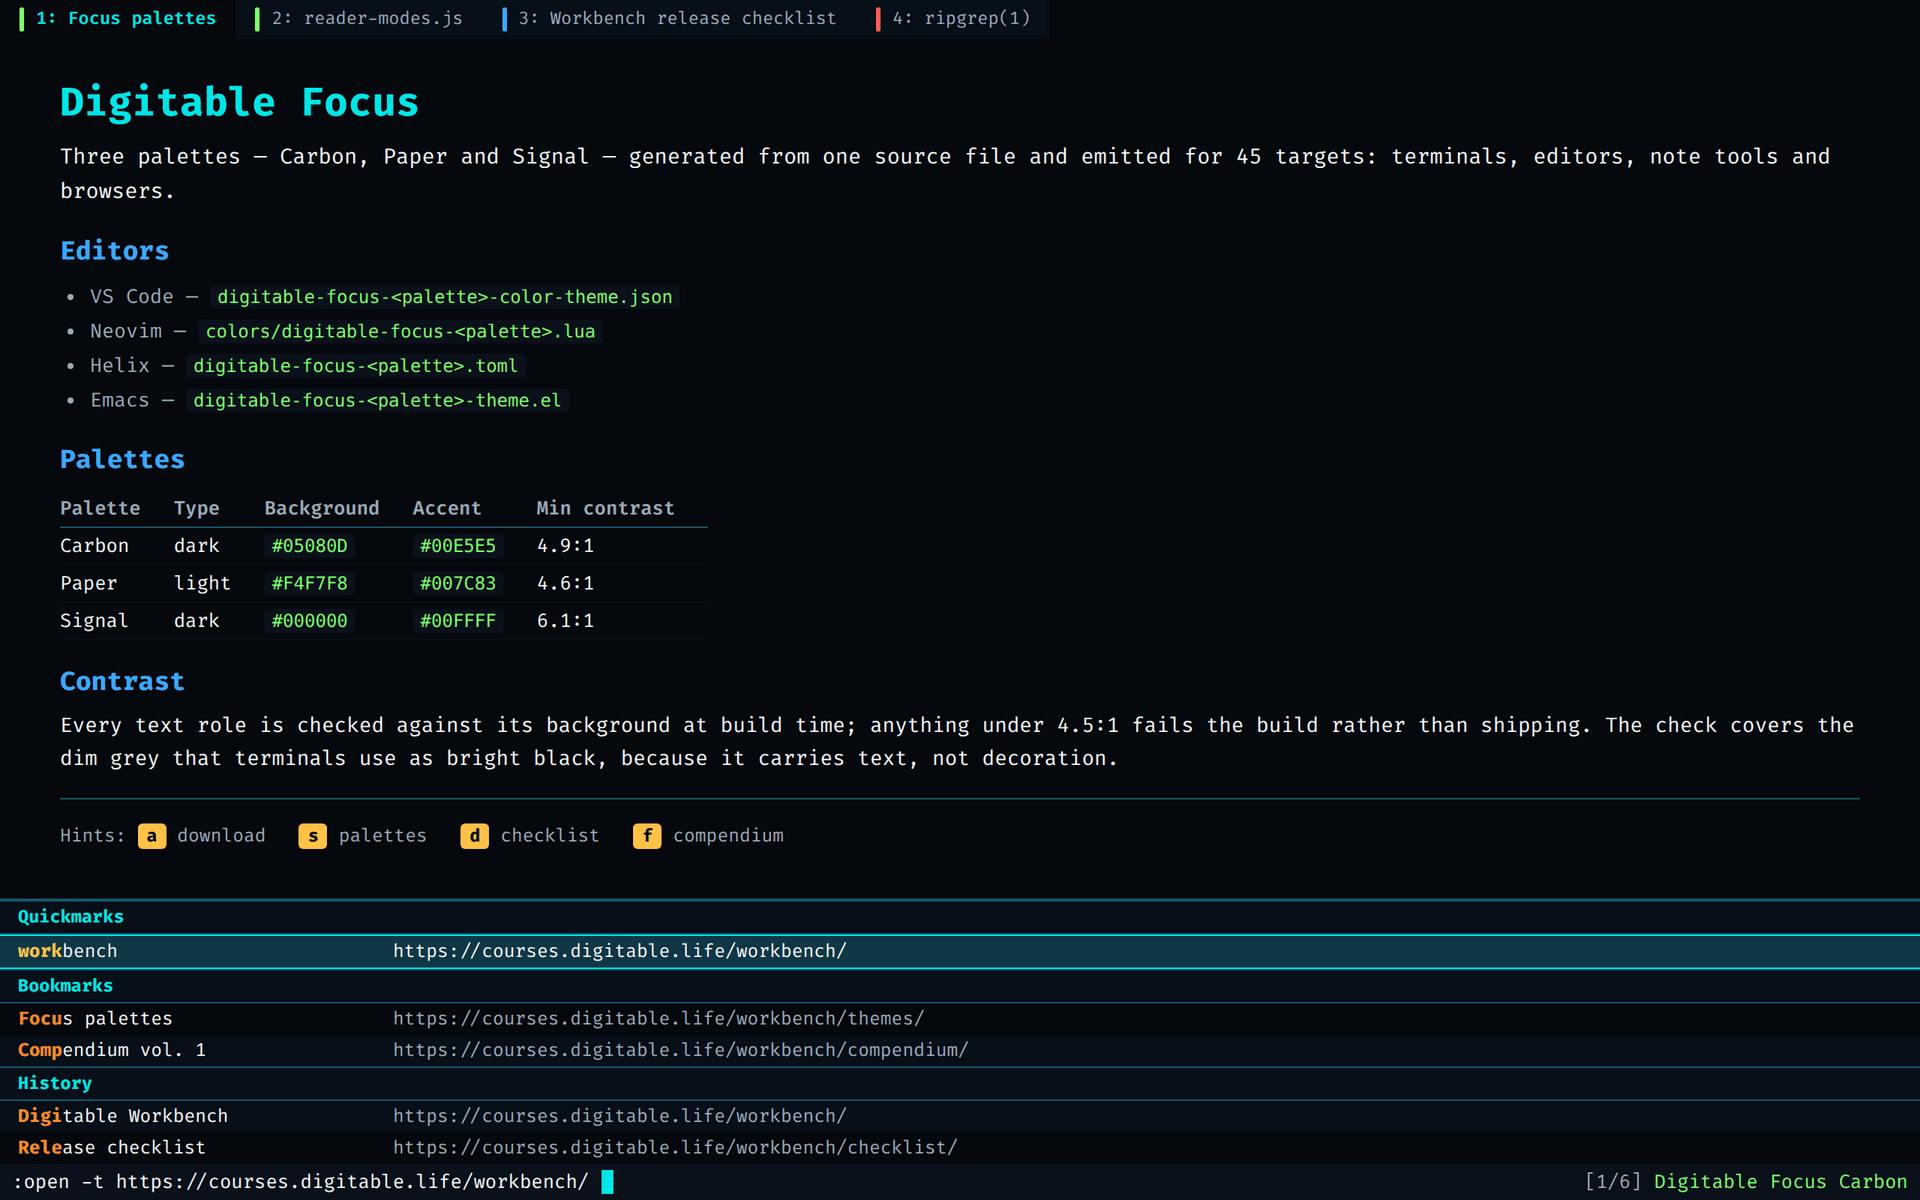1920x1200 pixels.
Task: Click the Signal palette name cell
Action: click(94, 621)
